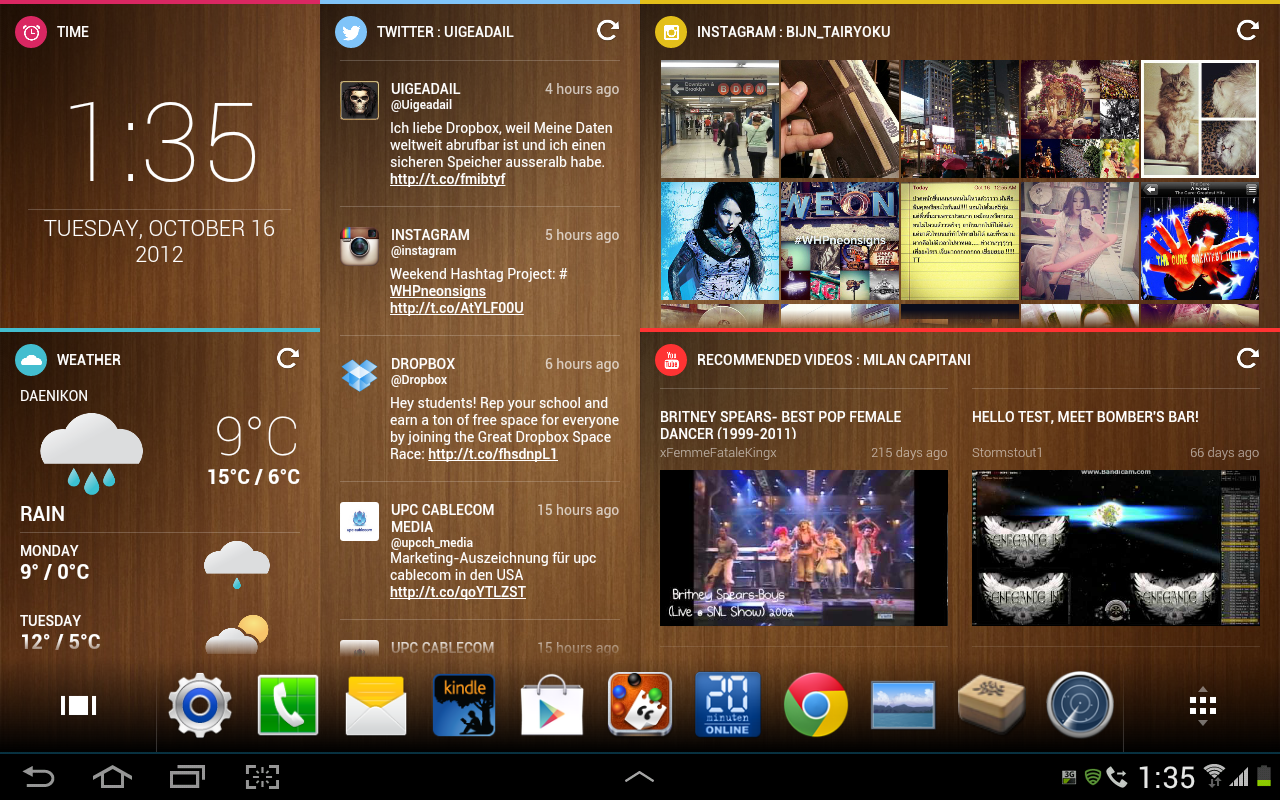
Task: Refresh the Instagram panel
Action: [x=1247, y=31]
